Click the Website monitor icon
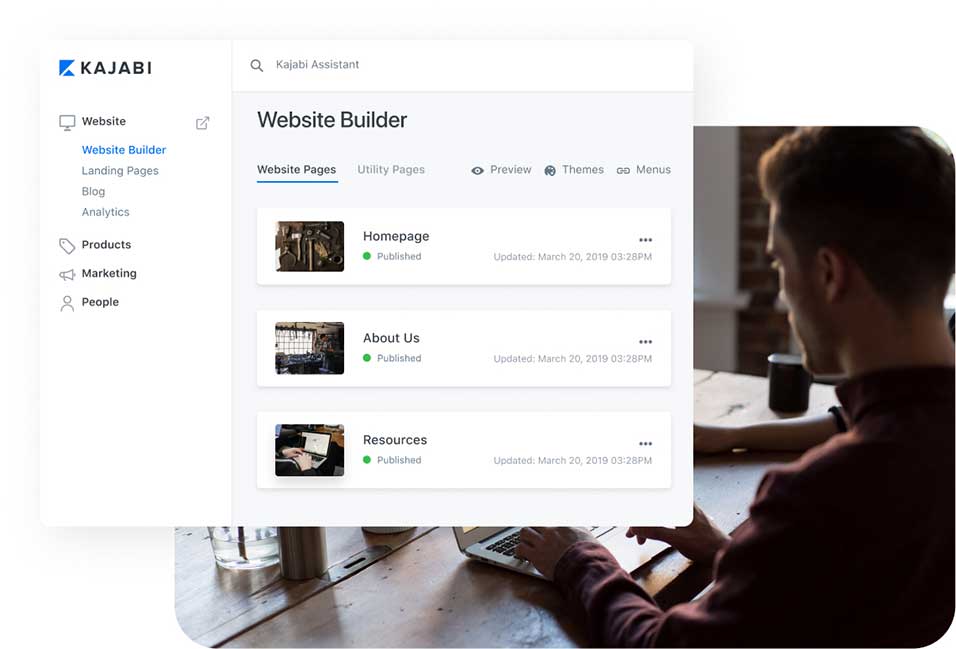The width and height of the screenshot is (956, 649). (x=67, y=123)
